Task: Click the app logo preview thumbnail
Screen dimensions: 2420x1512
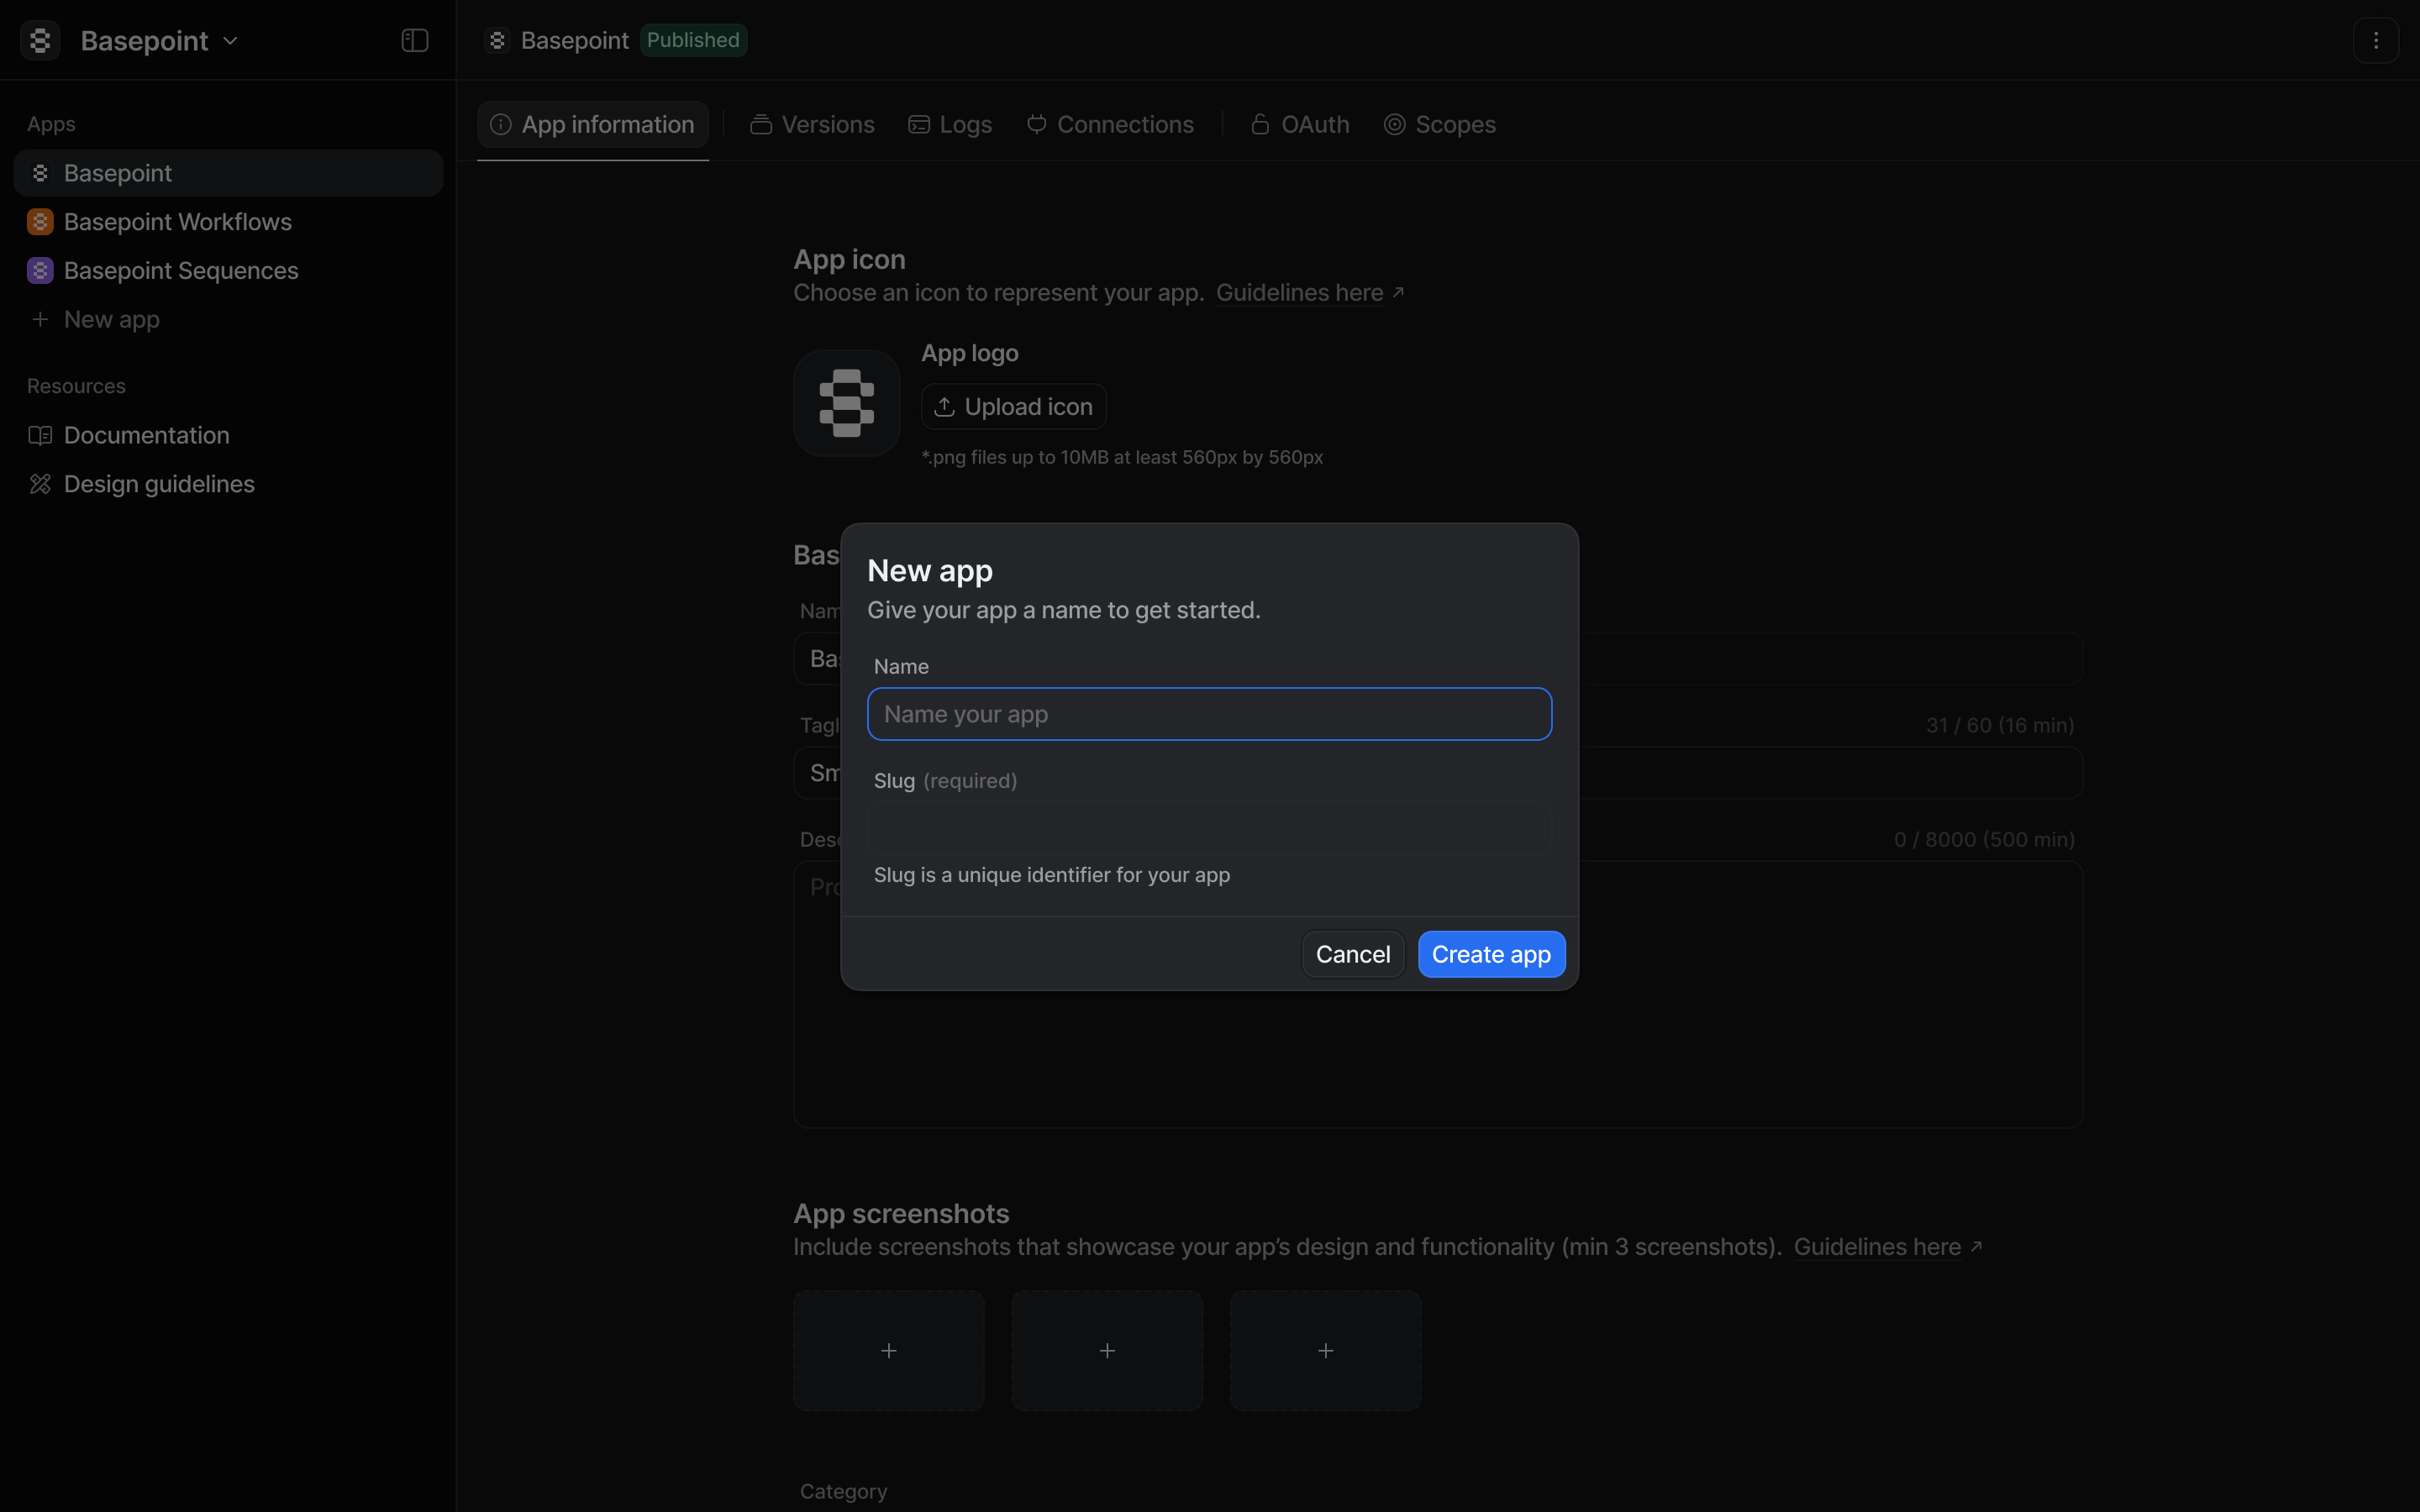Action: click(847, 403)
